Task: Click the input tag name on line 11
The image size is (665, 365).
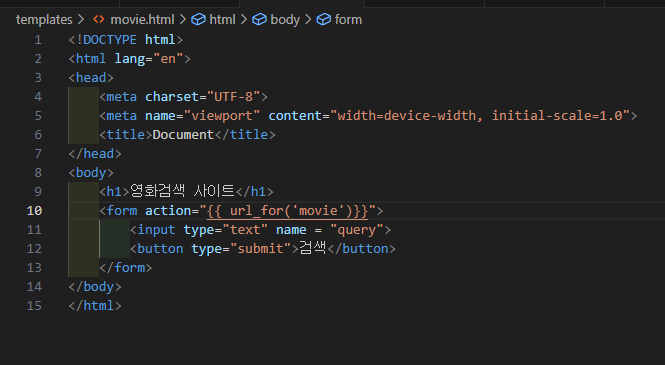Action: coord(156,230)
